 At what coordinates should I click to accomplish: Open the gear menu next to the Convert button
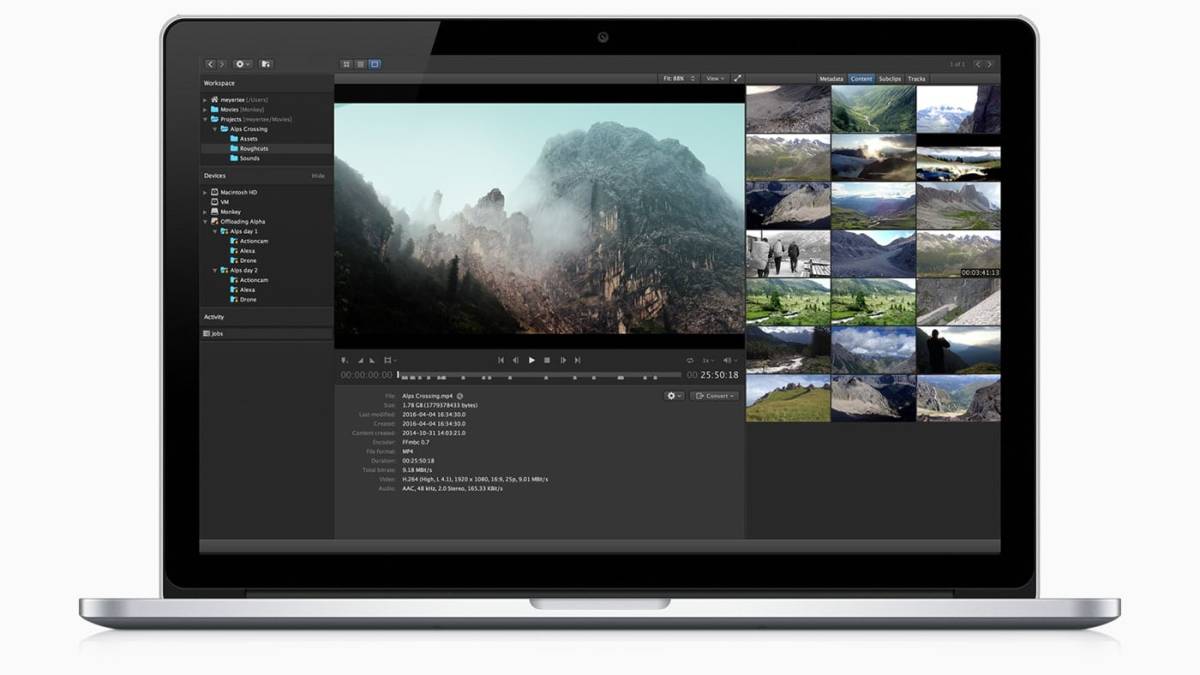pyautogui.click(x=673, y=396)
